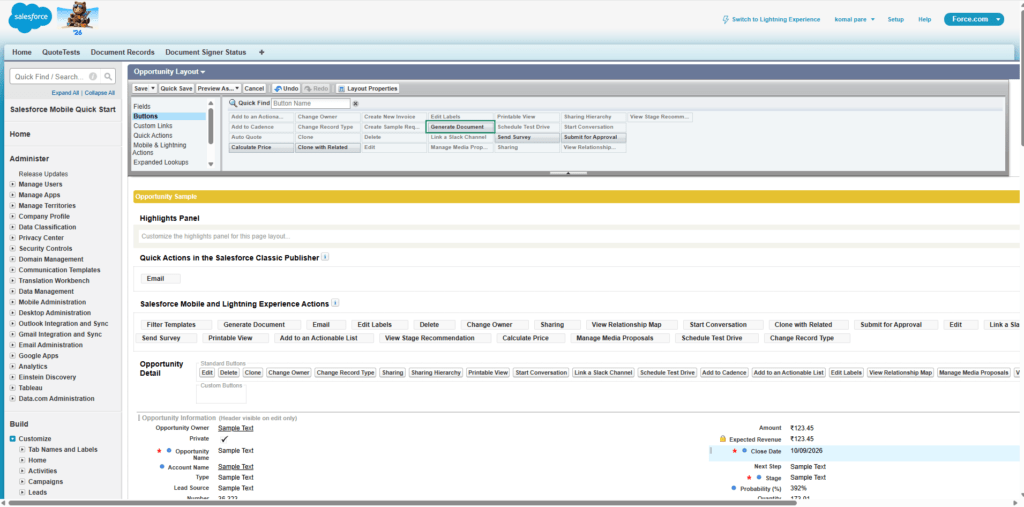Select Generate Document in the button palette

tap(460, 127)
